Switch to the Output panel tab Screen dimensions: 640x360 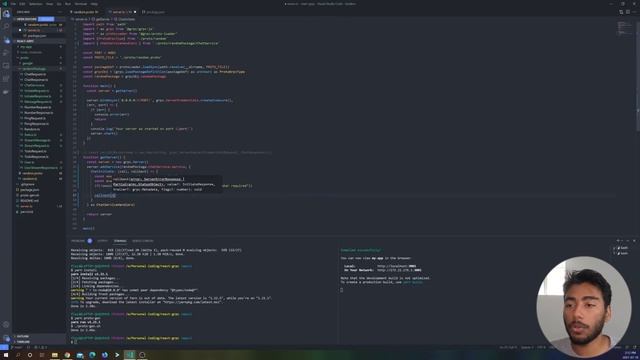[102, 241]
